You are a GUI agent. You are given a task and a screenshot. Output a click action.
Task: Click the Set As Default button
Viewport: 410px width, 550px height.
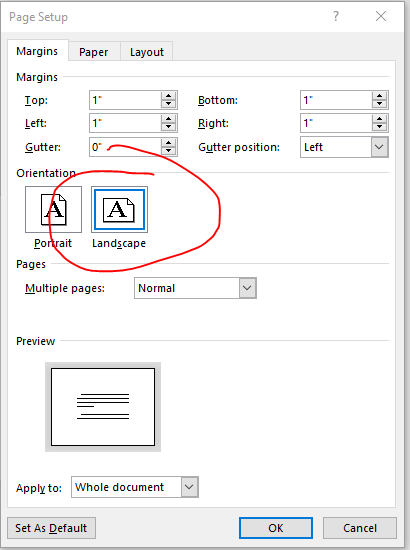coord(51,528)
